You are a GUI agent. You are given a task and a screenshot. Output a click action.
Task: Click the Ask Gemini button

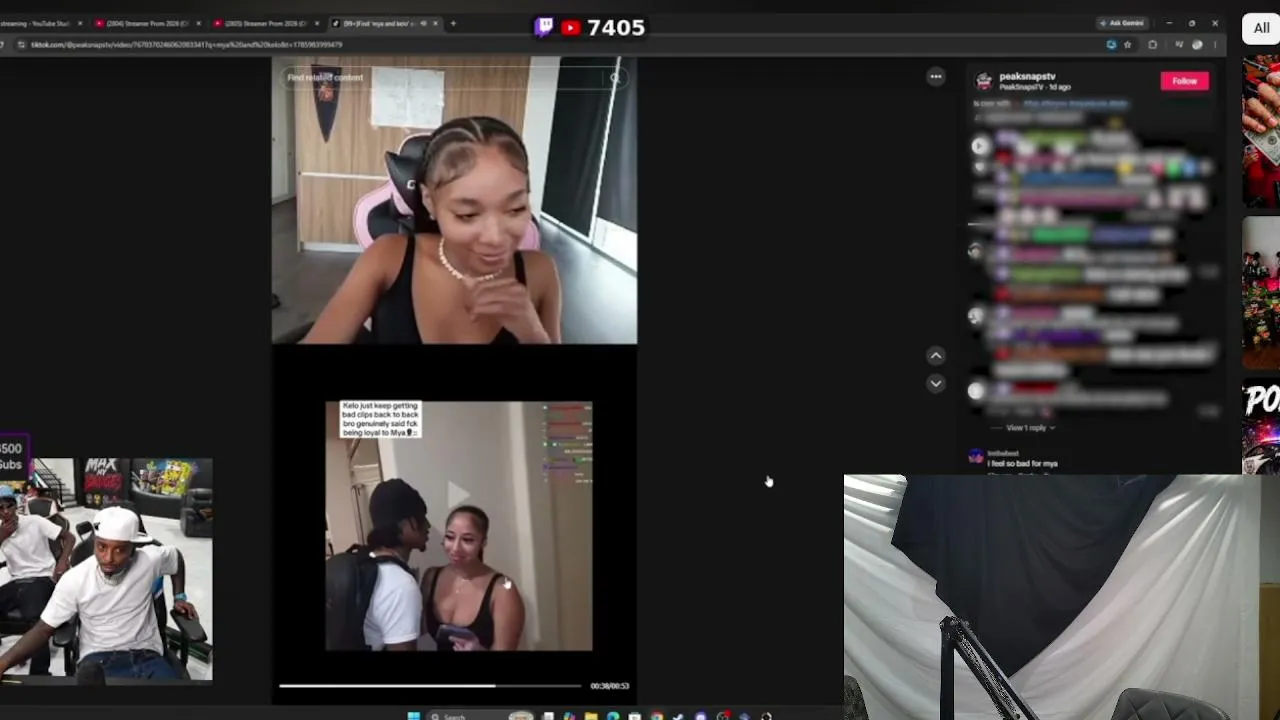[1121, 23]
